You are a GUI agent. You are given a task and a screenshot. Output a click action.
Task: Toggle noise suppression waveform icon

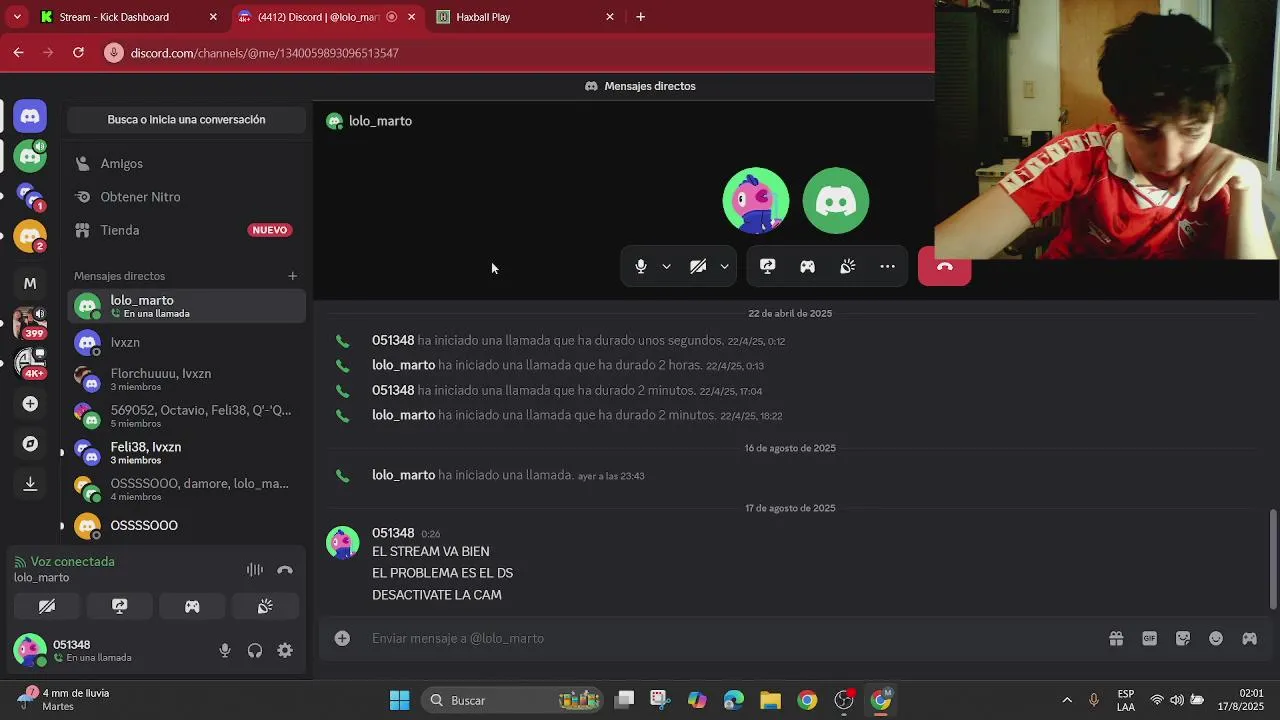(255, 570)
